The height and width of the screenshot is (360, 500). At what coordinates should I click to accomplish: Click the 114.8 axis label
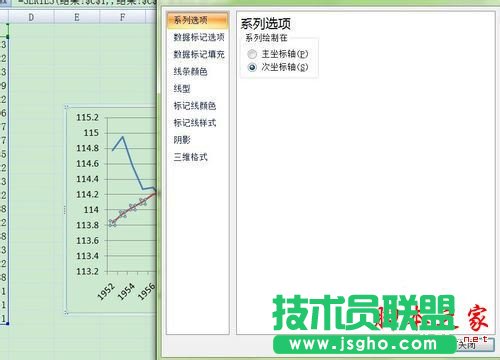pyautogui.click(x=88, y=148)
